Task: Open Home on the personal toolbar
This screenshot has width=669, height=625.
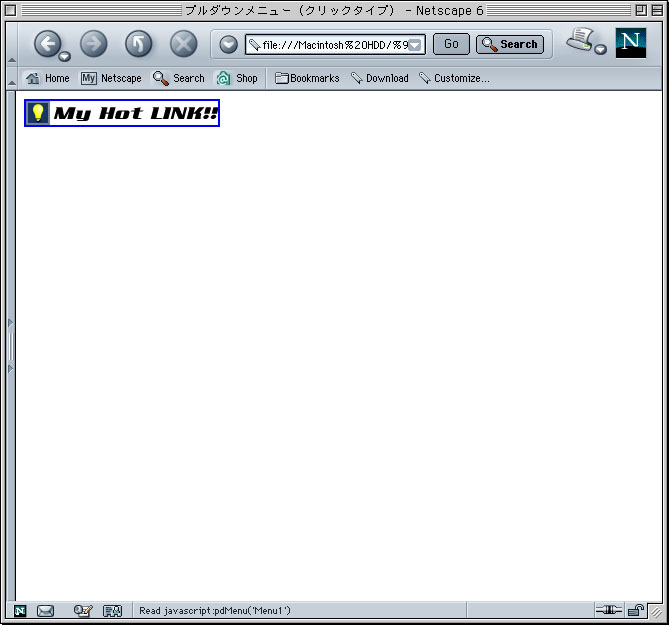Action: (47, 78)
